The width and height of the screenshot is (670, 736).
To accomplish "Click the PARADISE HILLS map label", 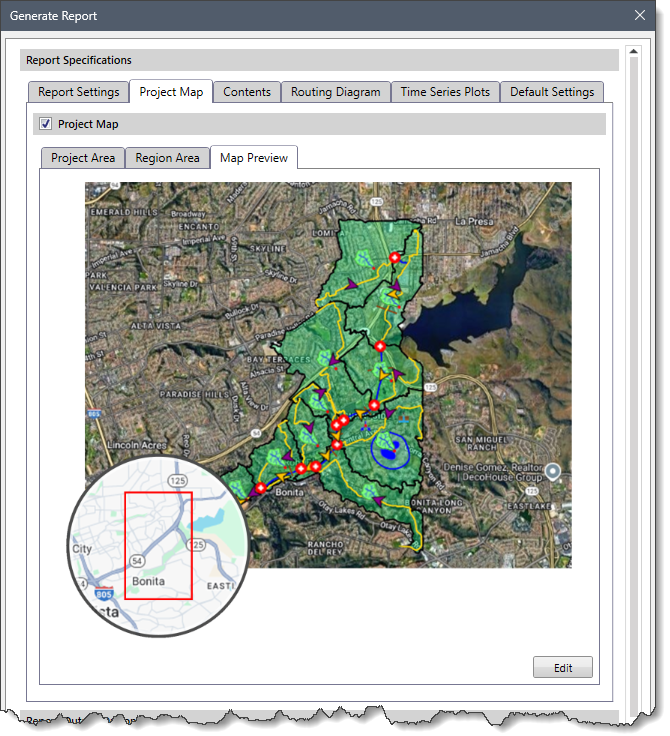I will coord(194,394).
